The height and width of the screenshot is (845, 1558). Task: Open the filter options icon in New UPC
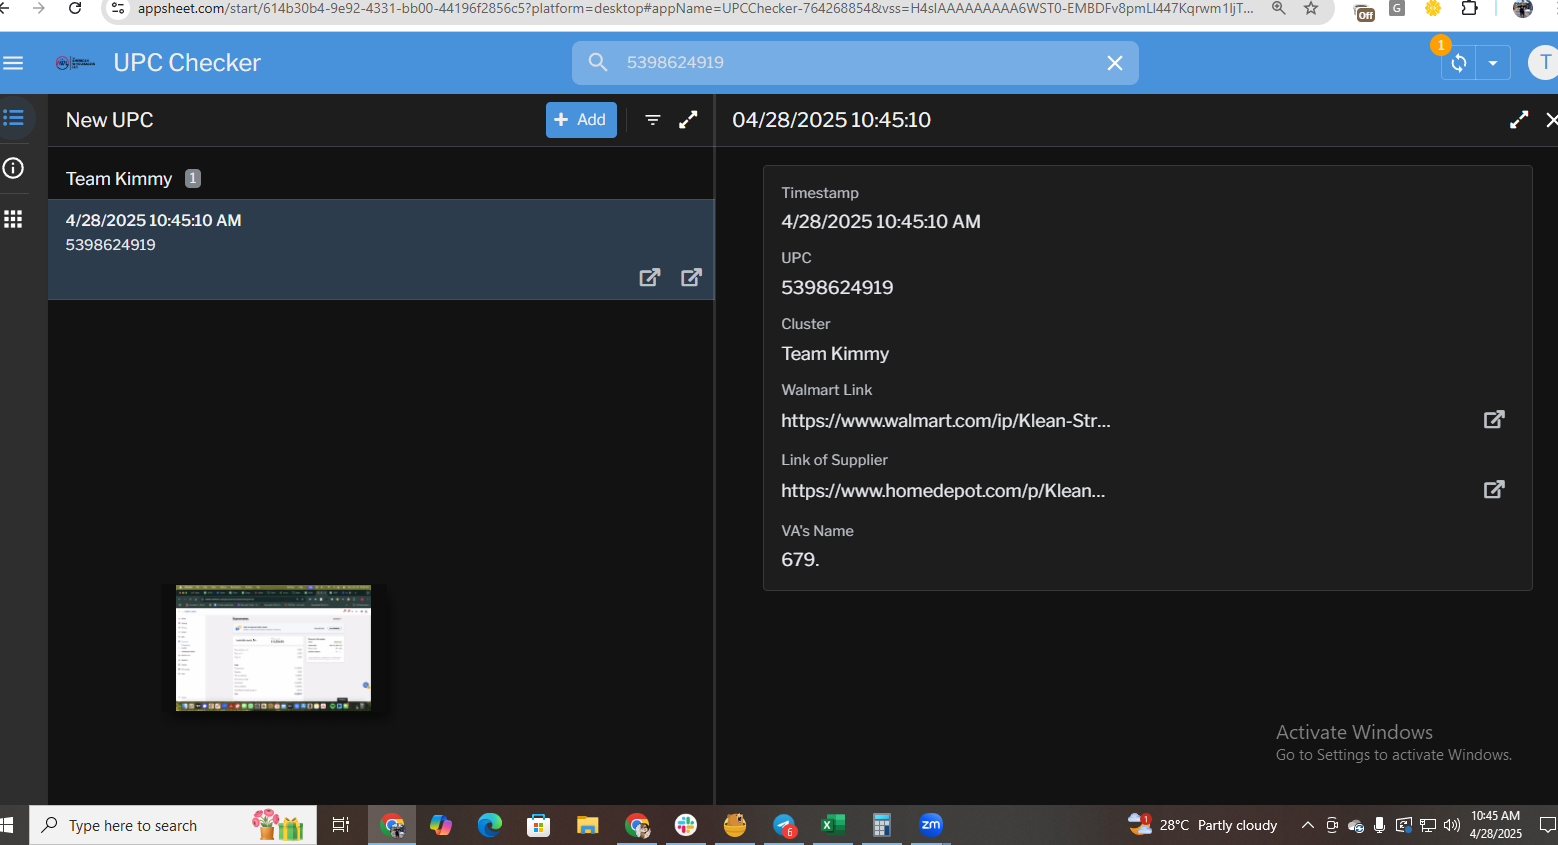coord(653,120)
